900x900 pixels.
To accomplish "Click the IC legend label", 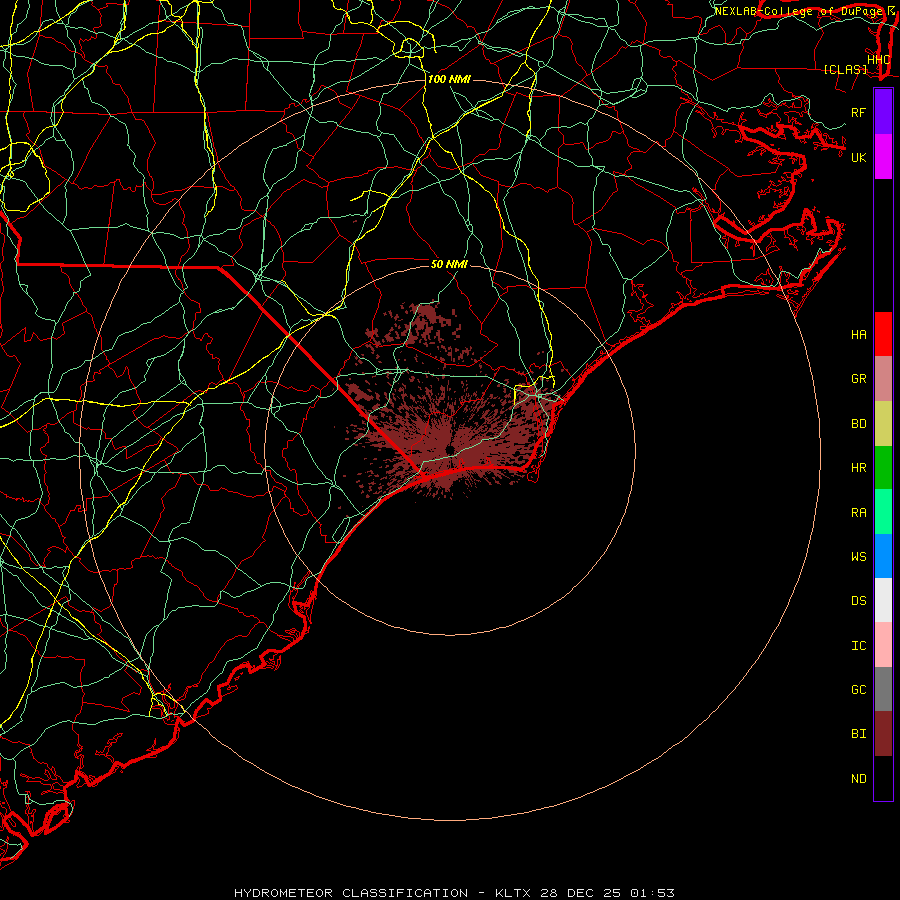I will point(858,646).
